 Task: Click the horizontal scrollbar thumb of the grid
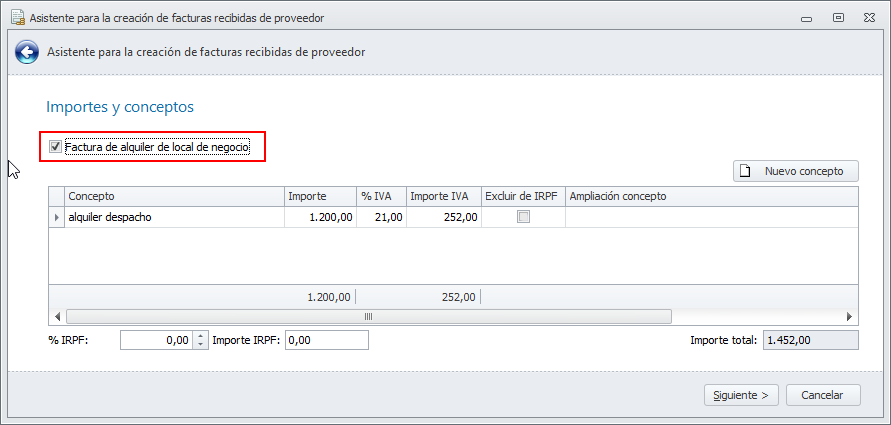pyautogui.click(x=368, y=316)
